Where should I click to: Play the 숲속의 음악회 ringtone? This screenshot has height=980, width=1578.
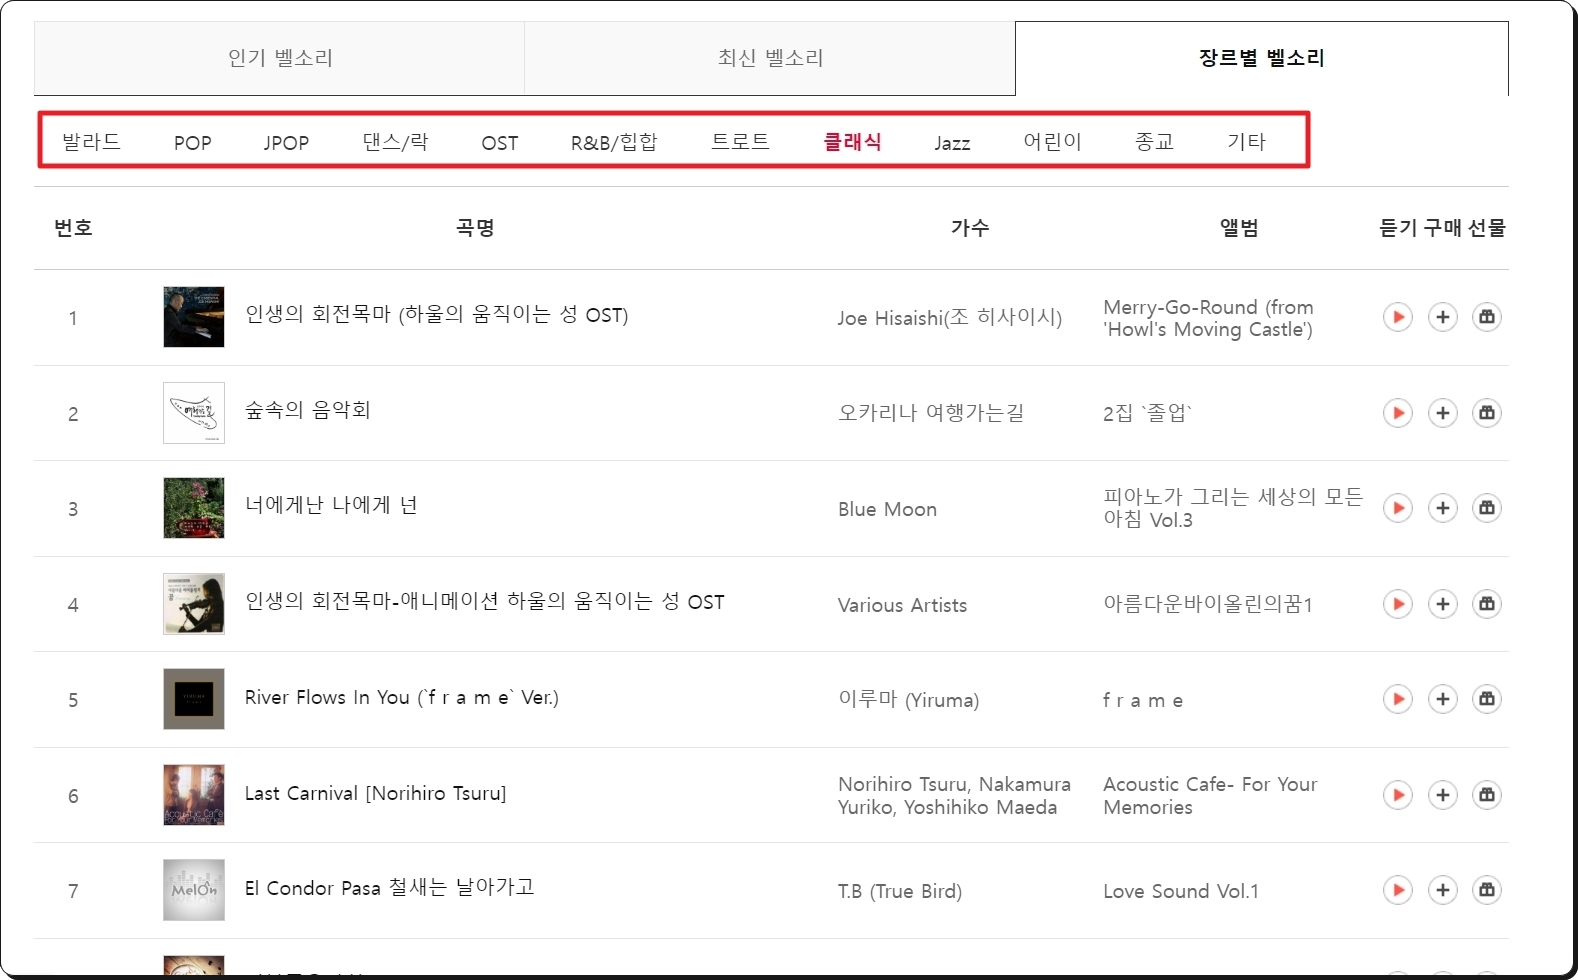coord(1397,413)
